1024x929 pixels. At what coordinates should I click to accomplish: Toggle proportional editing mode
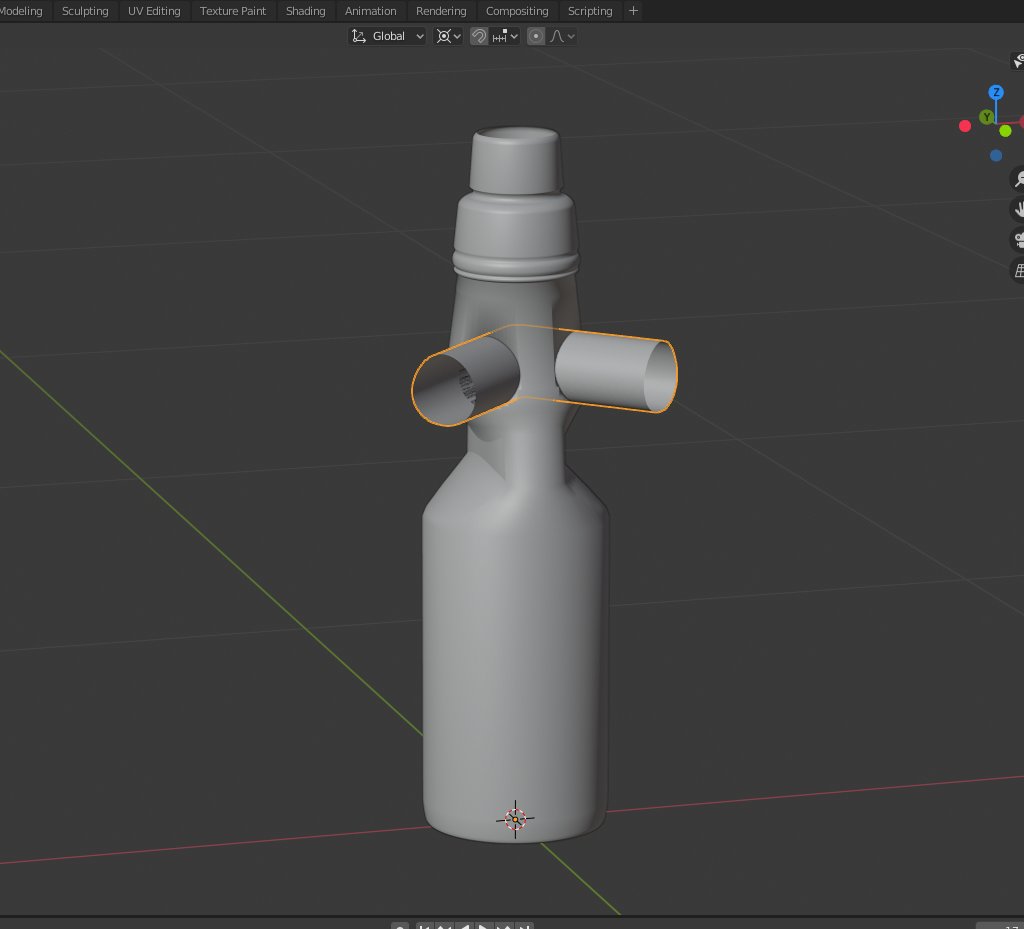(x=538, y=36)
